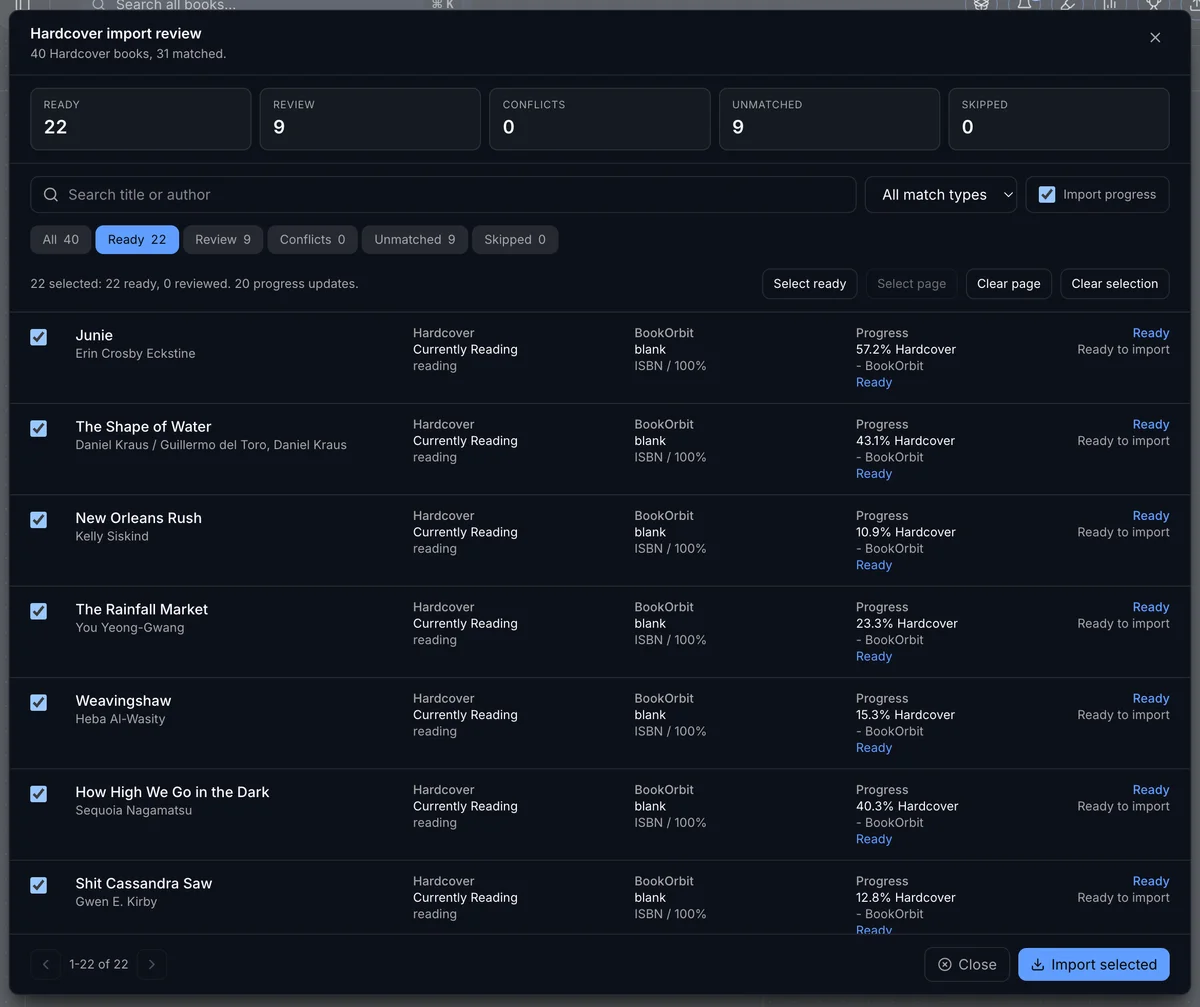Click the Weavingshaw title

pyautogui.click(x=123, y=701)
